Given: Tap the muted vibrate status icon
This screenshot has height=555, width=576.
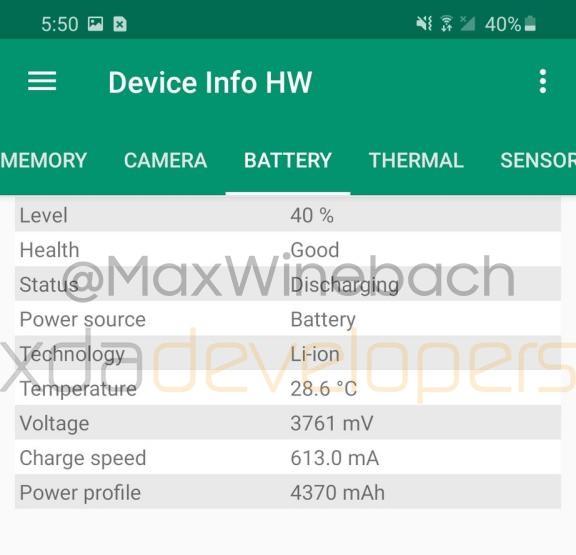Looking at the screenshot, I should [x=424, y=24].
